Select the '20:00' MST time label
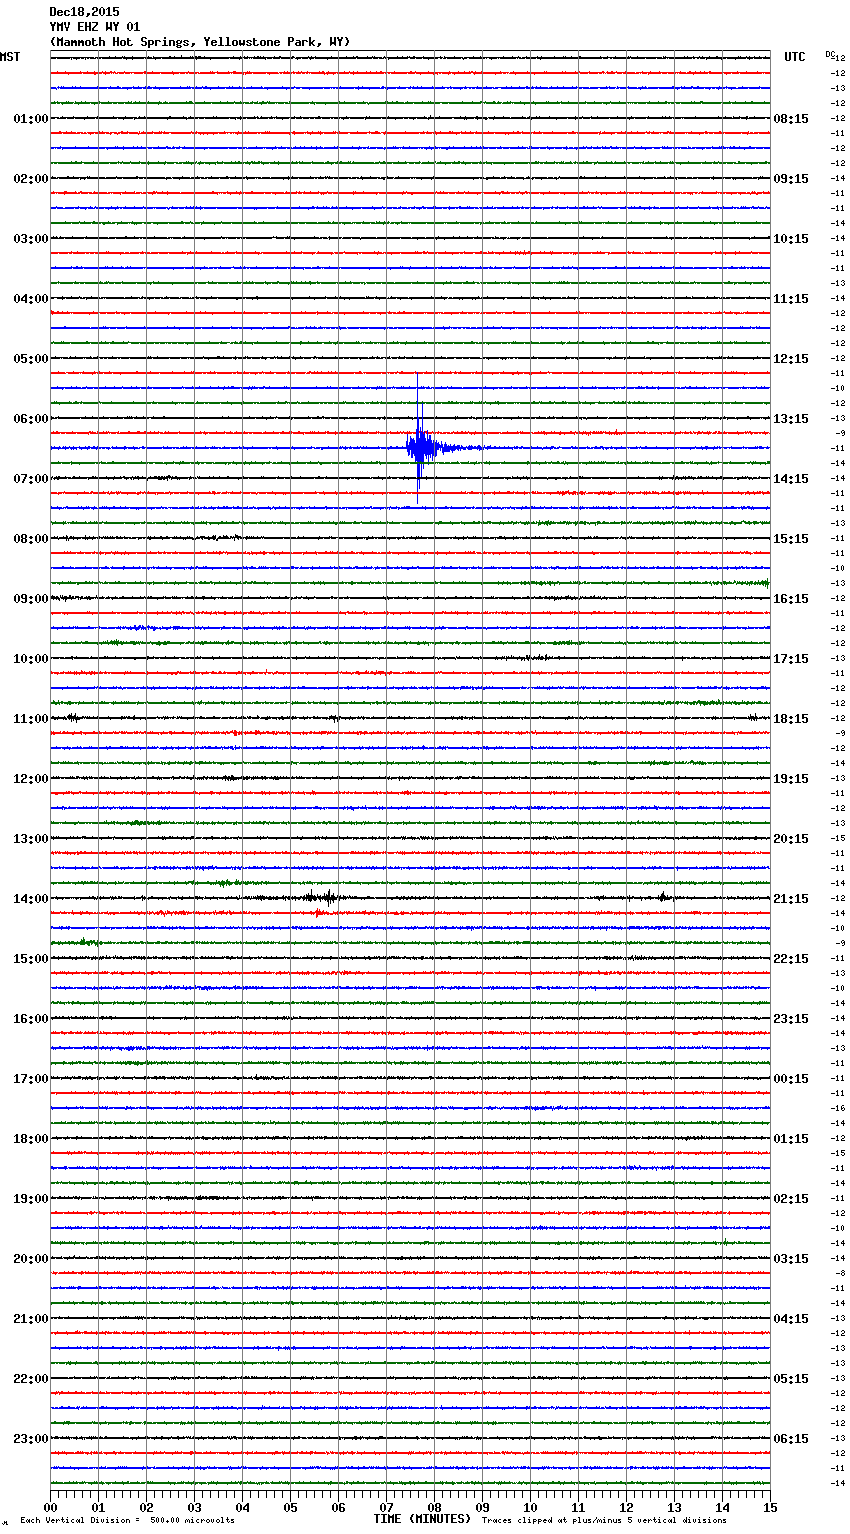This screenshot has width=850, height=1534. click(x=31, y=1259)
